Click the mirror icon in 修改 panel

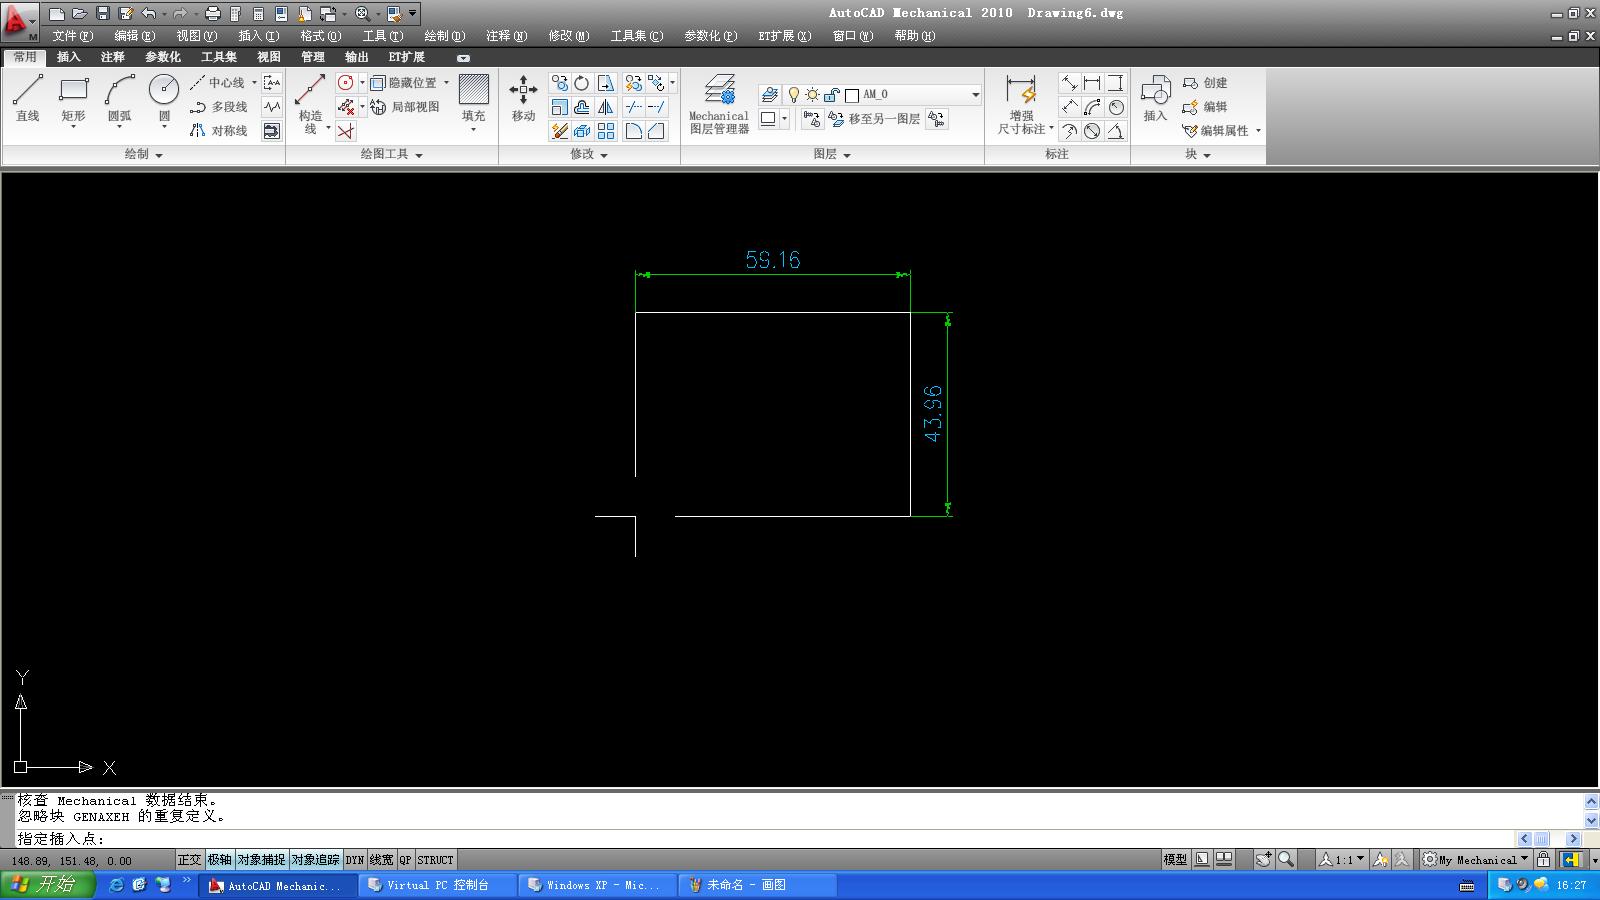click(605, 107)
